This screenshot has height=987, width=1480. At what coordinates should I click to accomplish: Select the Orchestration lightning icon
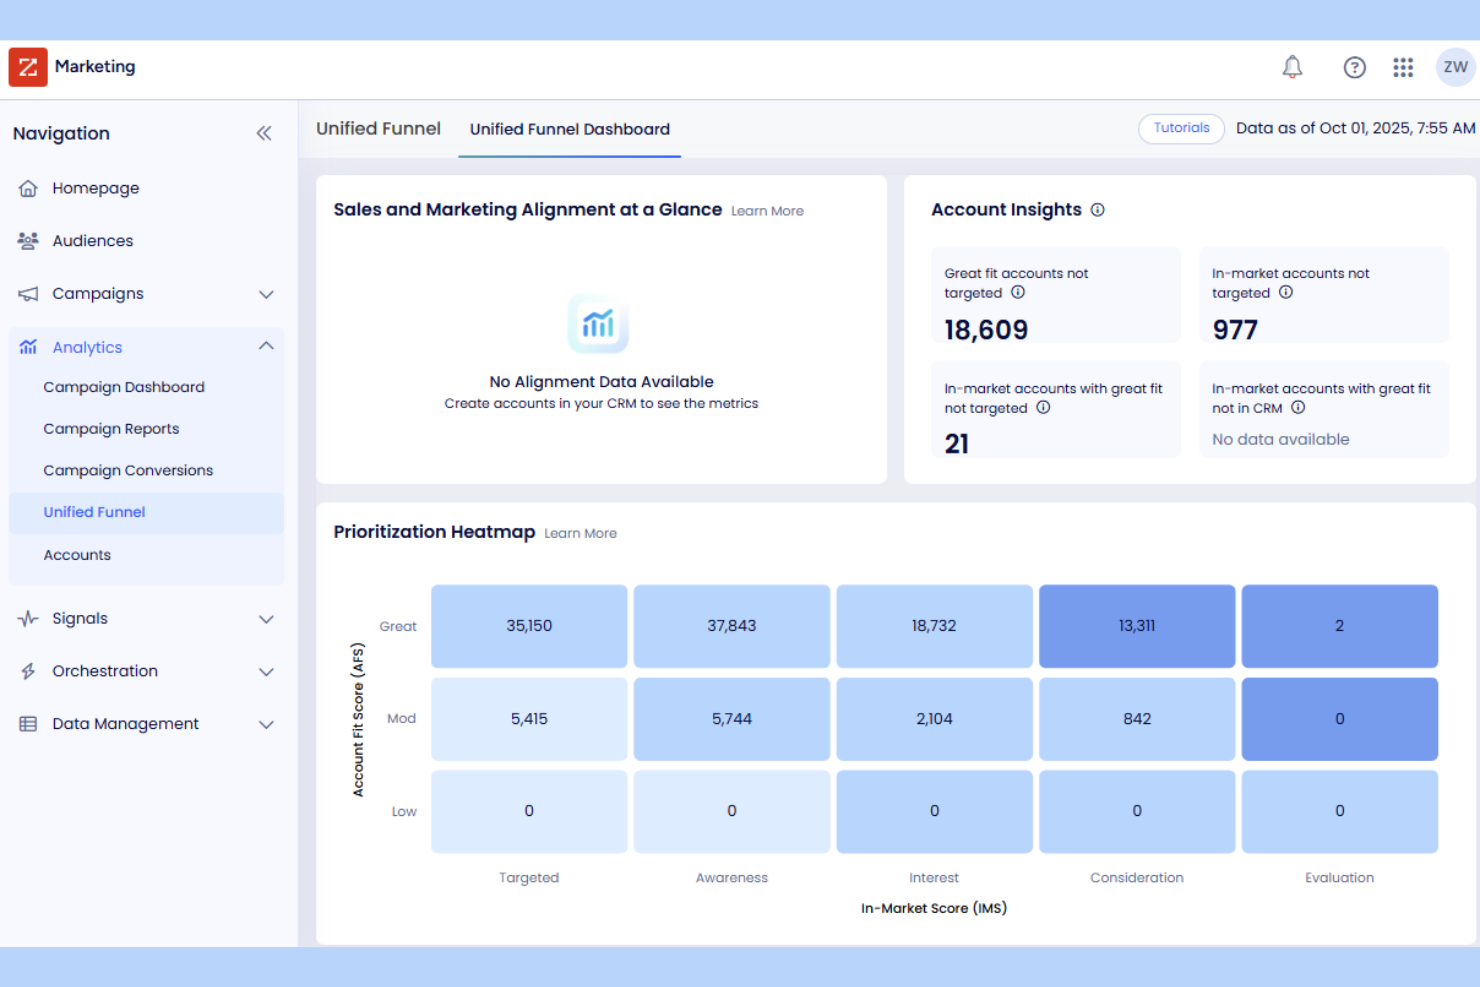[x=27, y=671]
